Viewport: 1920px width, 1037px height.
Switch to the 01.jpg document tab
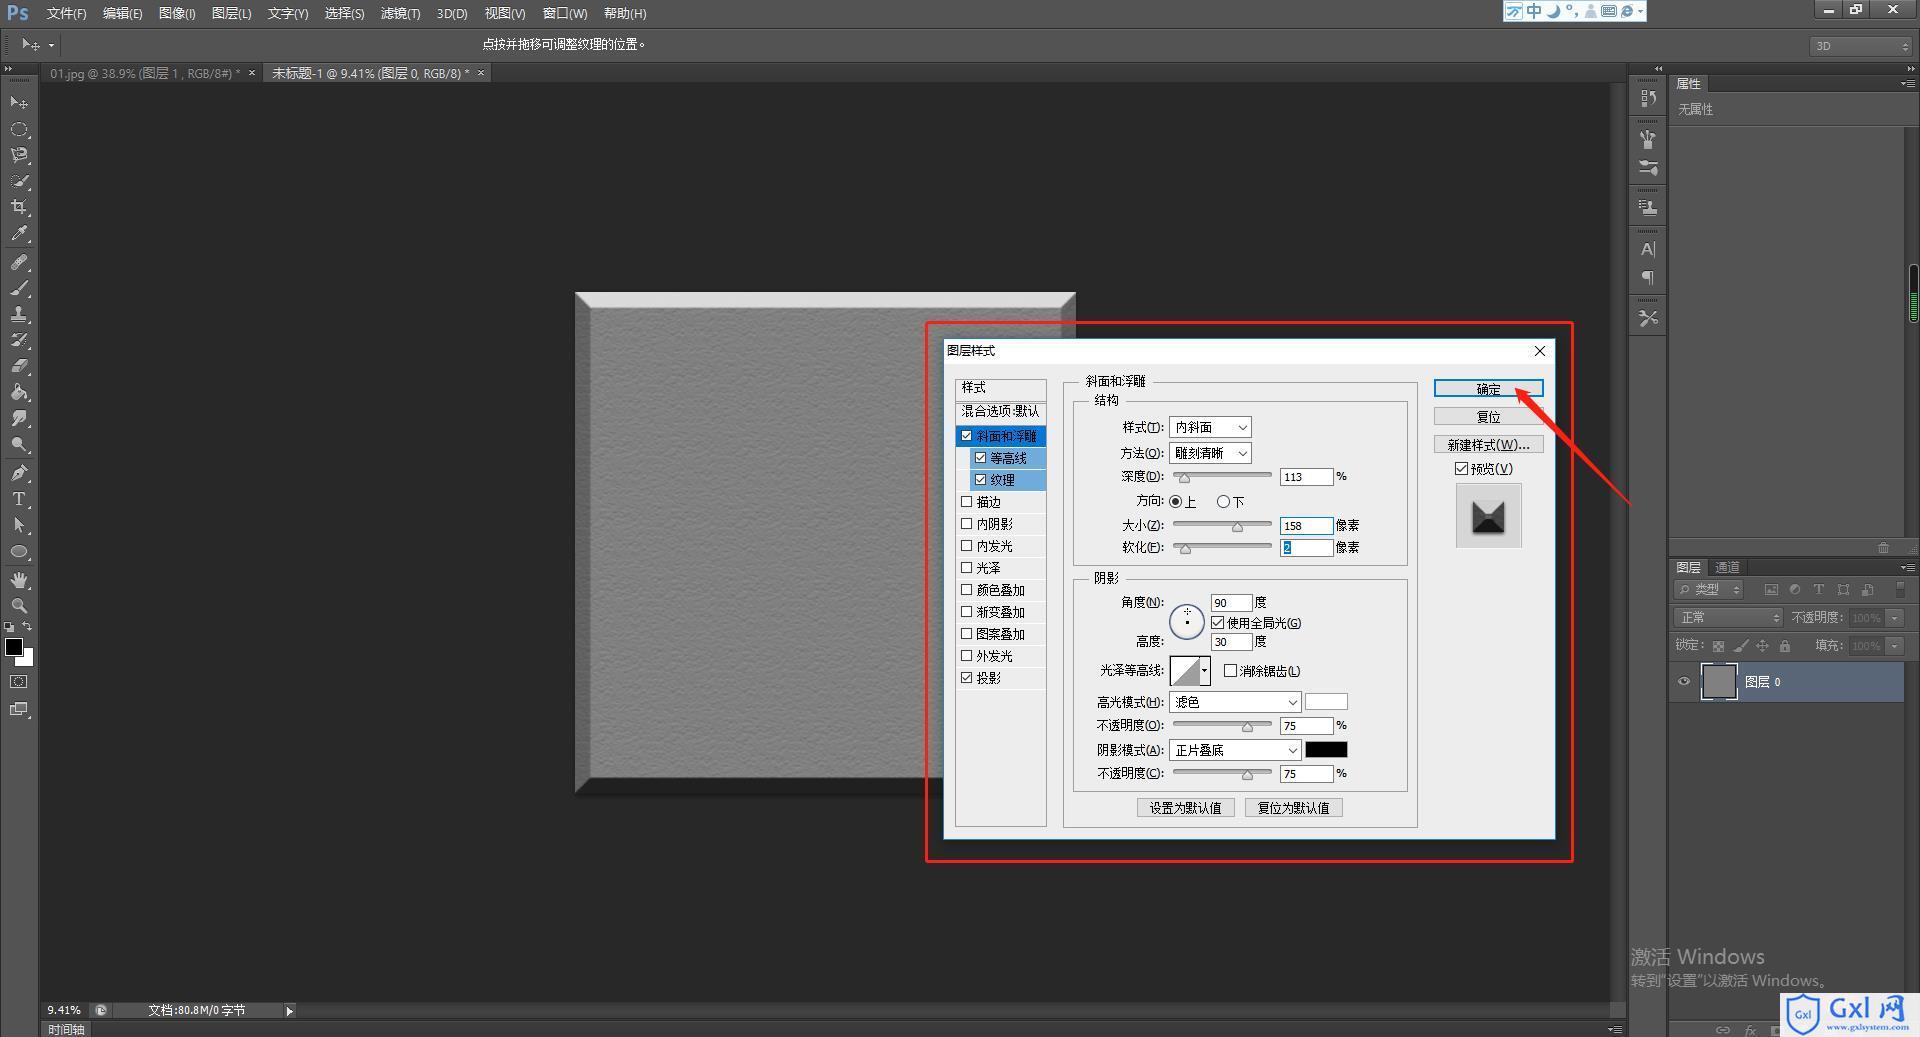click(x=144, y=73)
